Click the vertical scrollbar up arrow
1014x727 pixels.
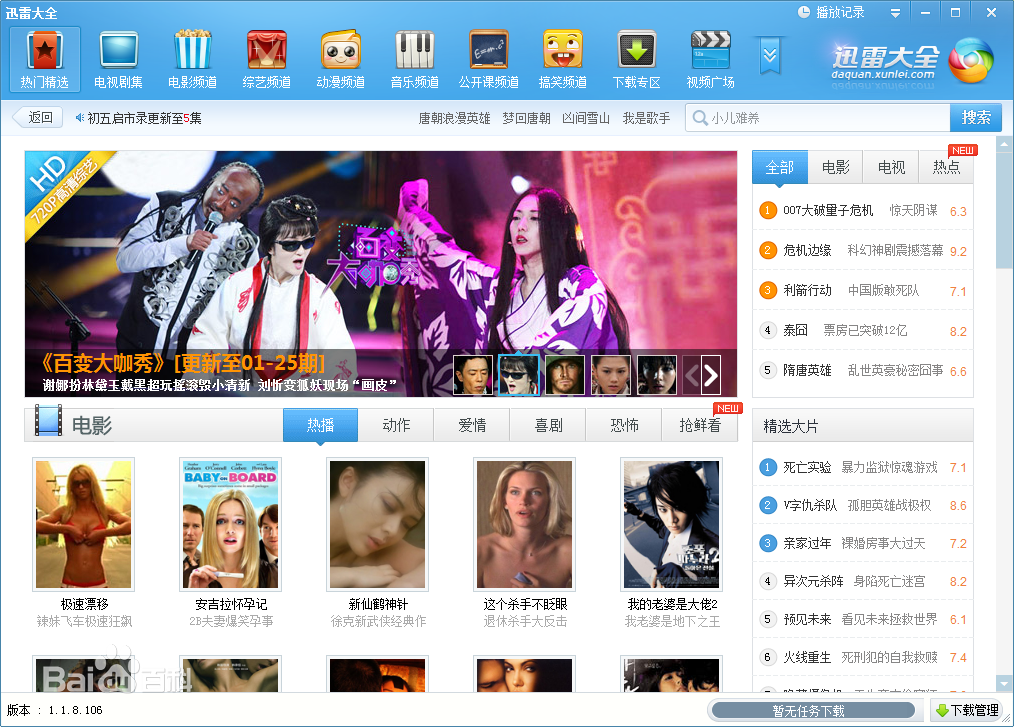pos(1004,144)
